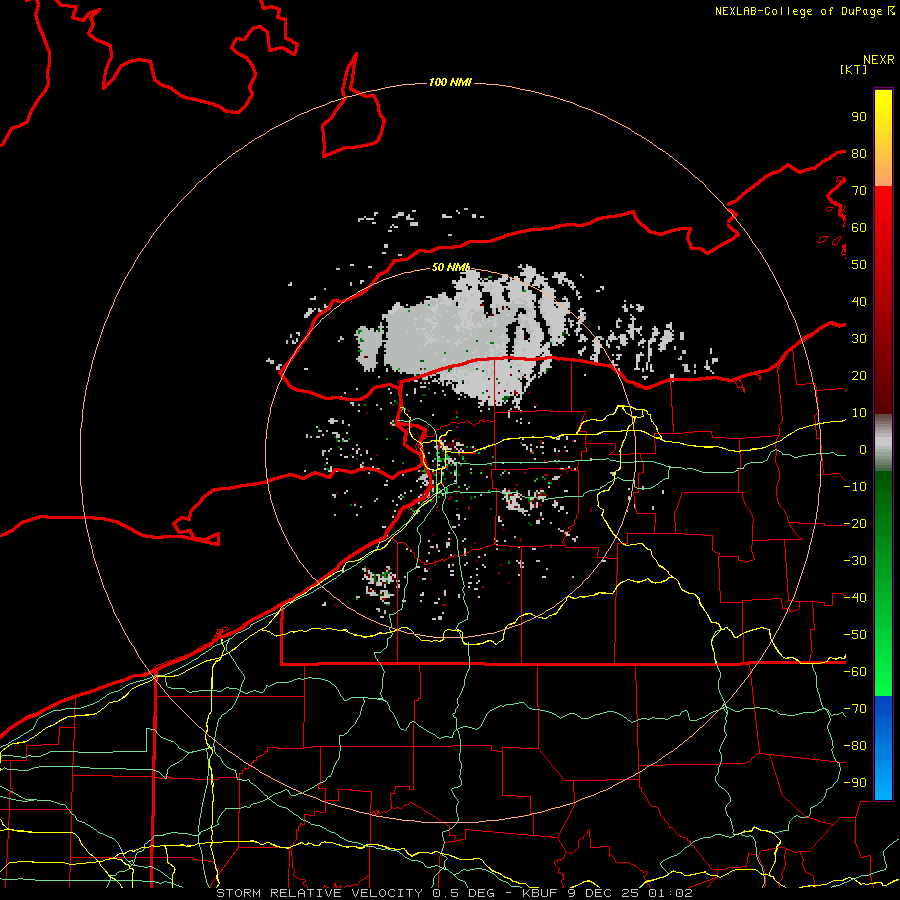Screen dimensions: 900x900
Task: Click the 50 value on velocity scale
Action: [x=859, y=265]
